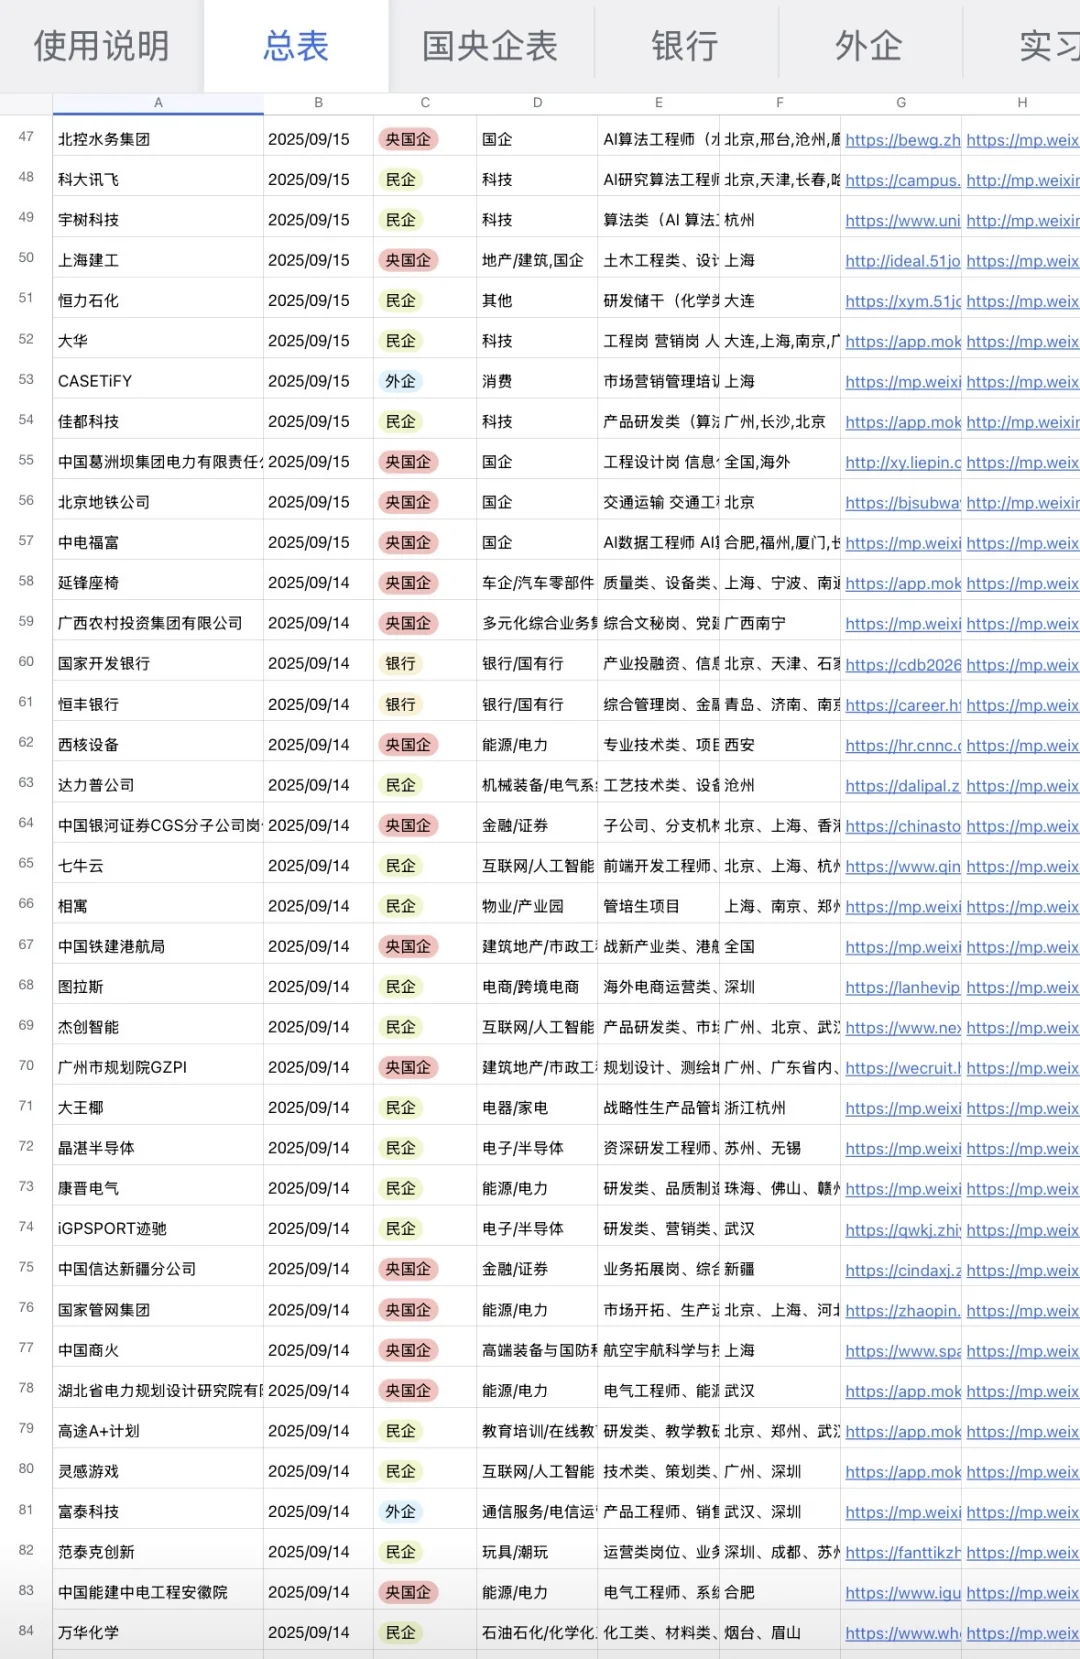Click 外企 tag in 富泰科技 row
1080x1659 pixels.
pos(400,1512)
